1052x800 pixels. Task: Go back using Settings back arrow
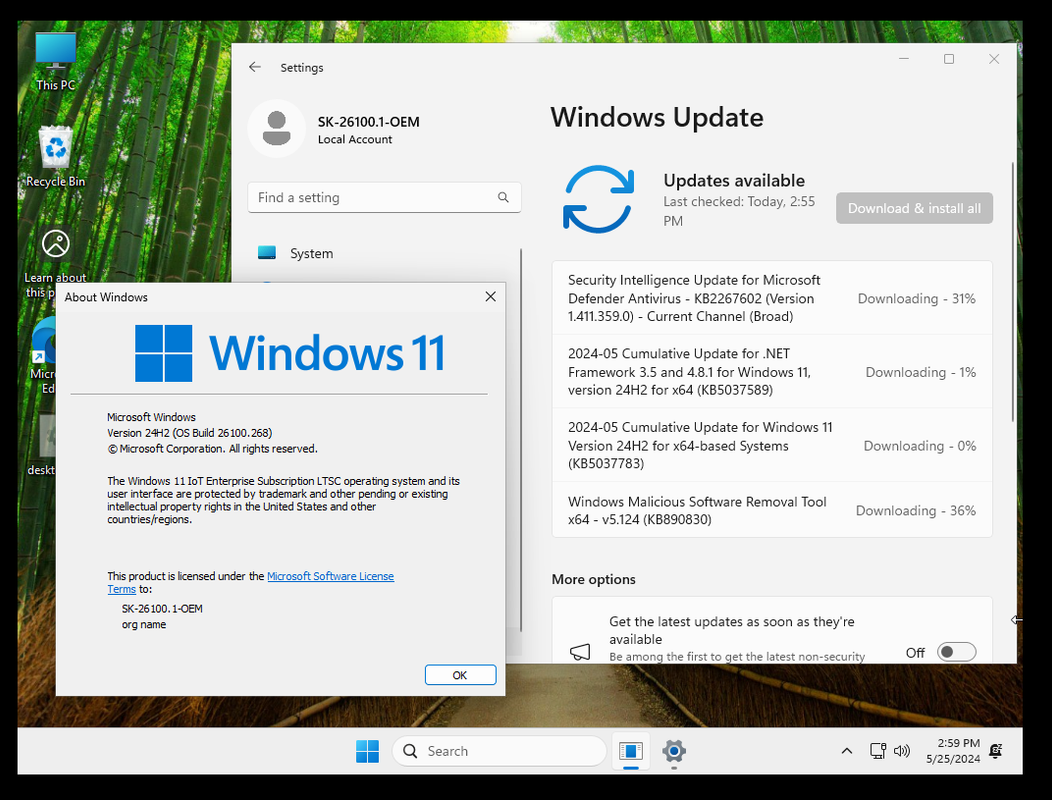point(254,67)
